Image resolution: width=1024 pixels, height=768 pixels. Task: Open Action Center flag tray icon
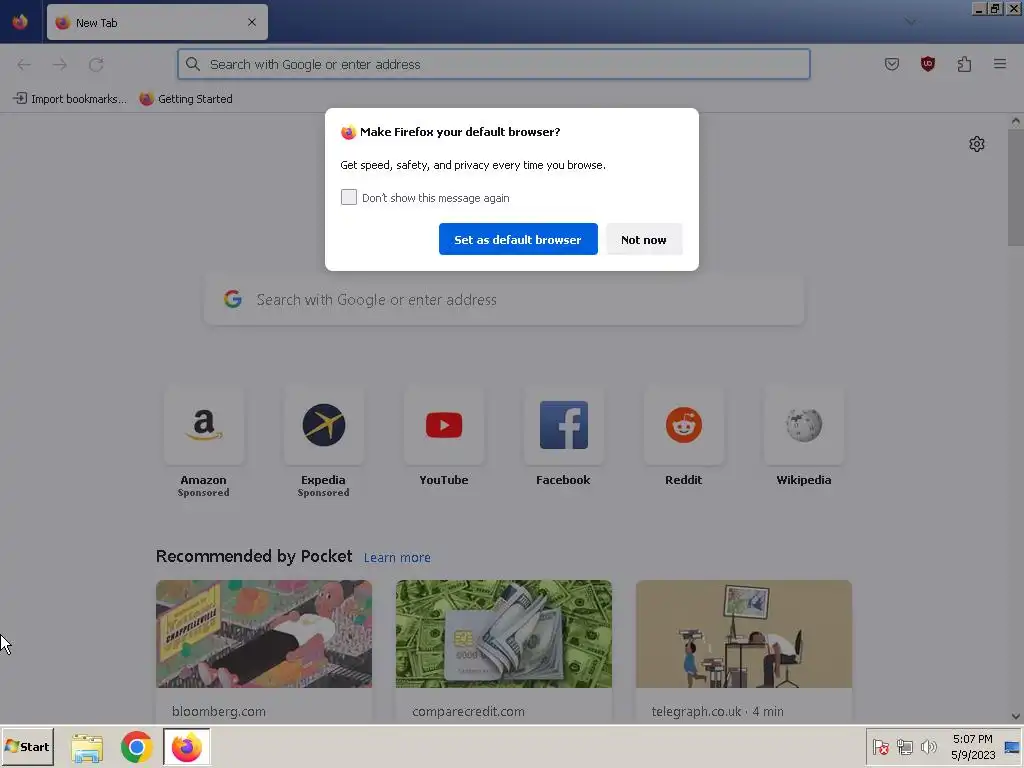pos(880,746)
